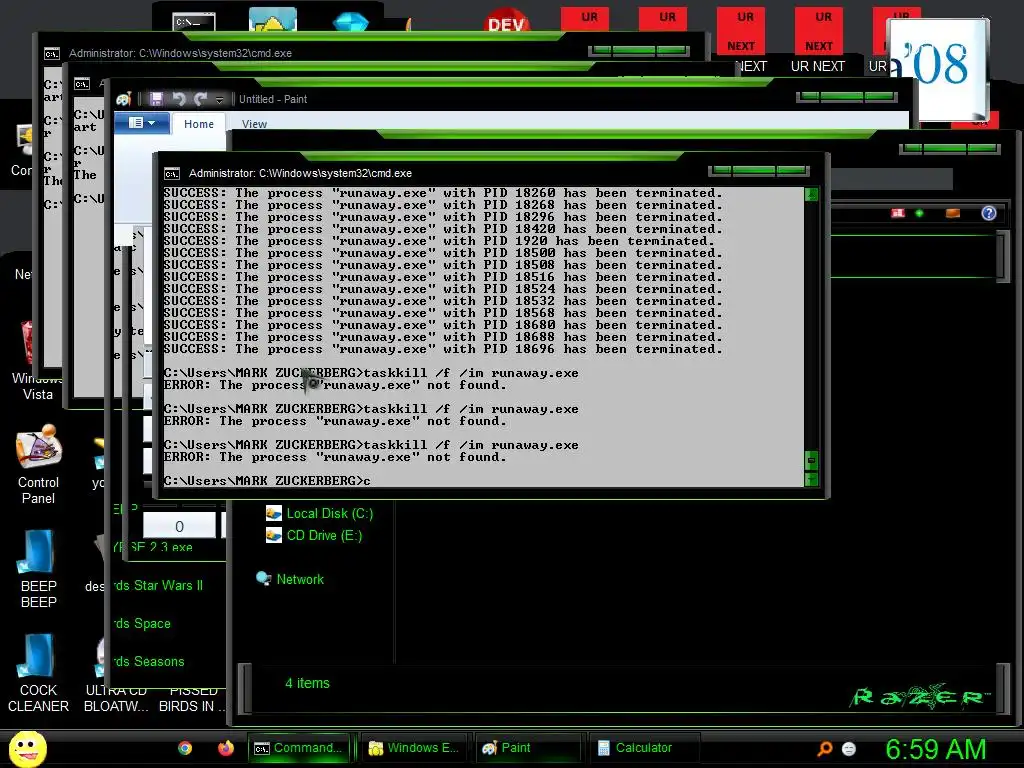Viewport: 1024px width, 768px height.
Task: Open the smiley-face Start button
Action: [x=27, y=748]
